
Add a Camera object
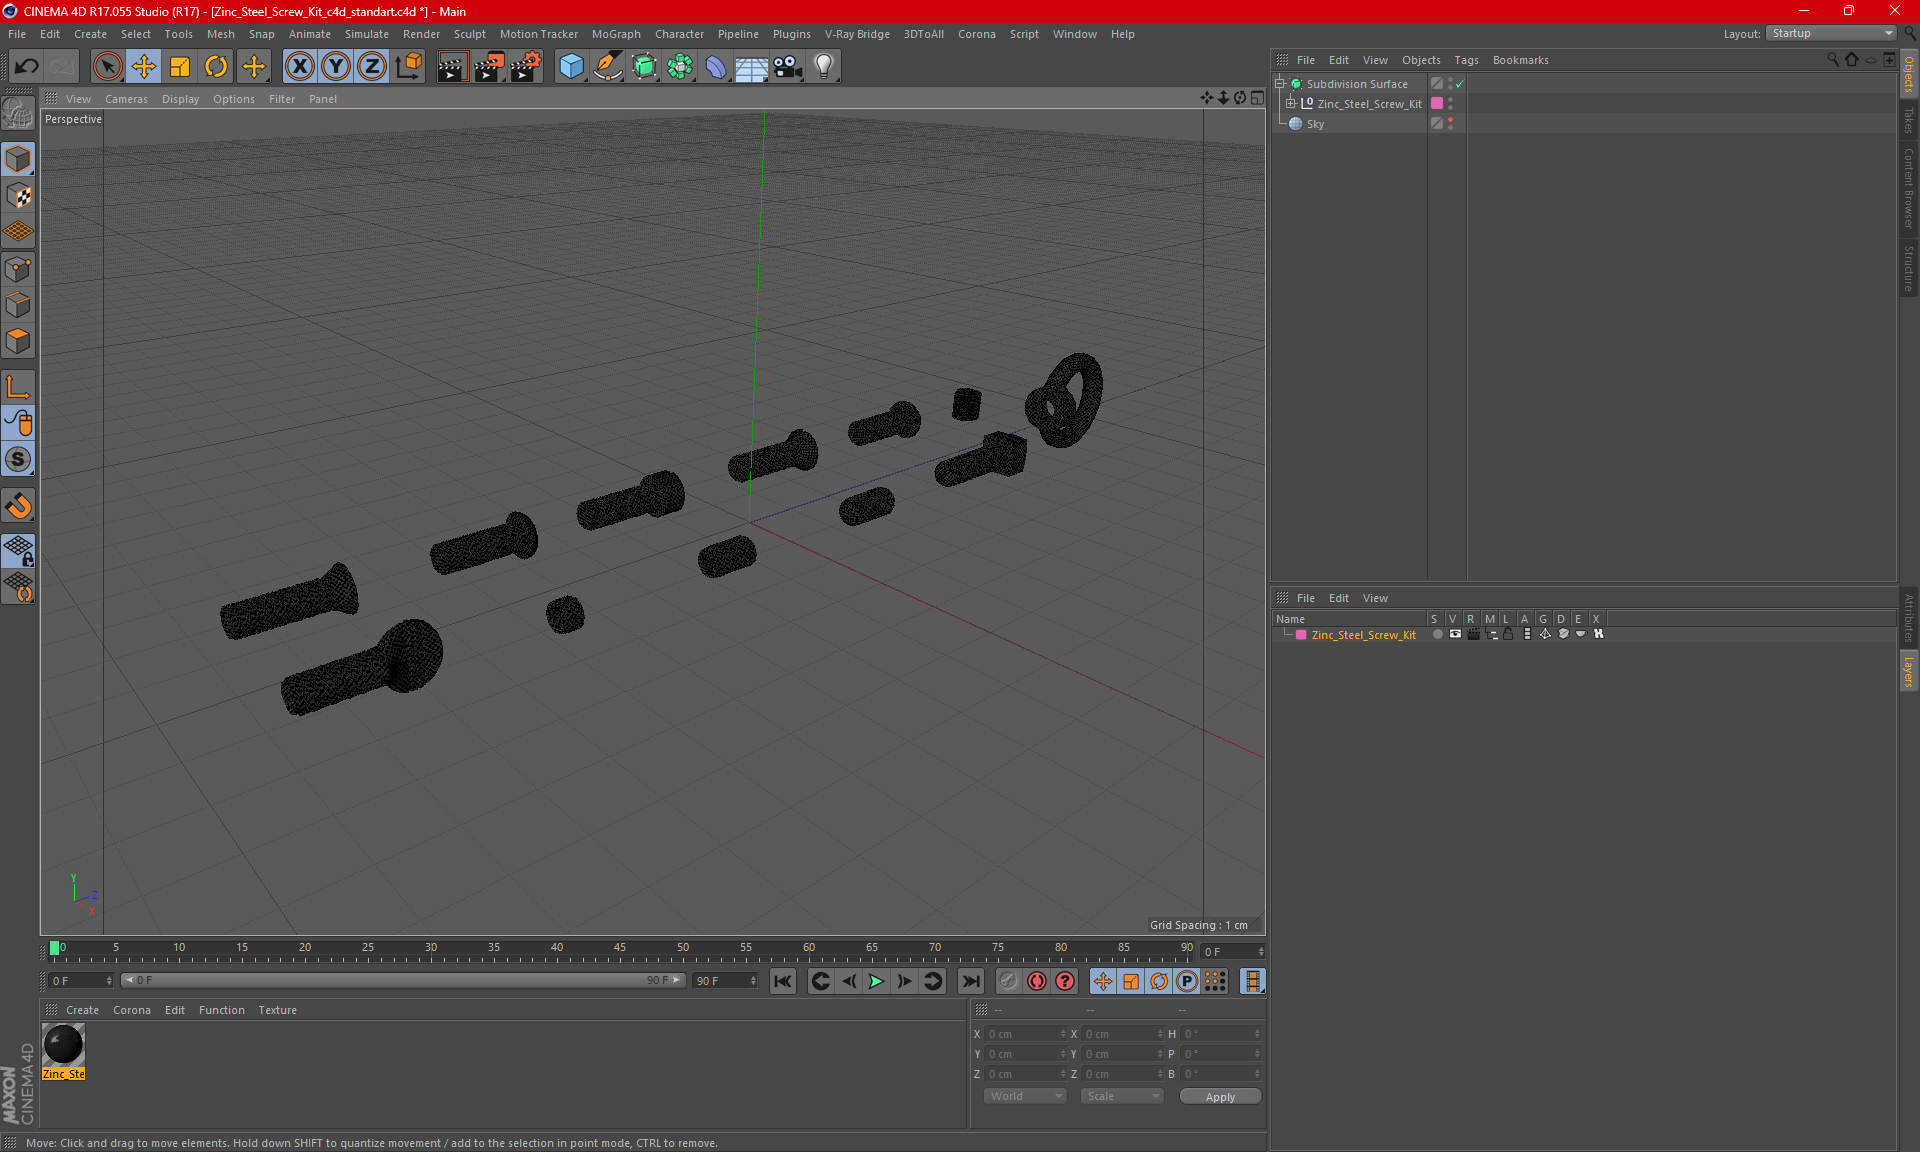(x=788, y=67)
